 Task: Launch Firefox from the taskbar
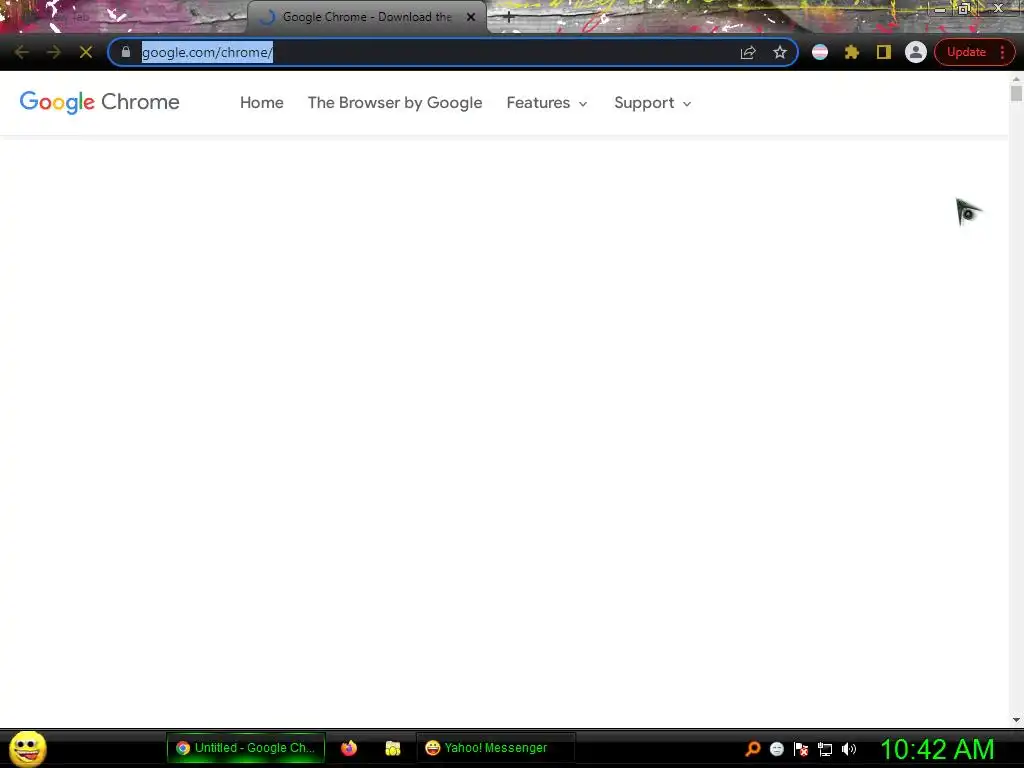(x=349, y=748)
